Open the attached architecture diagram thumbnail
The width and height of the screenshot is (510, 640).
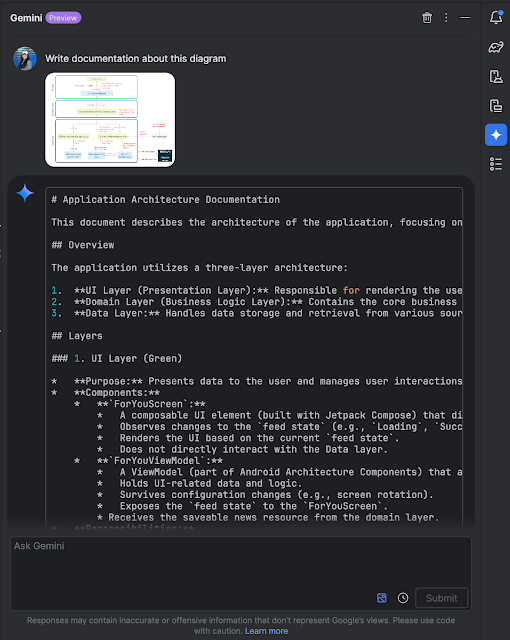pyautogui.click(x=110, y=120)
